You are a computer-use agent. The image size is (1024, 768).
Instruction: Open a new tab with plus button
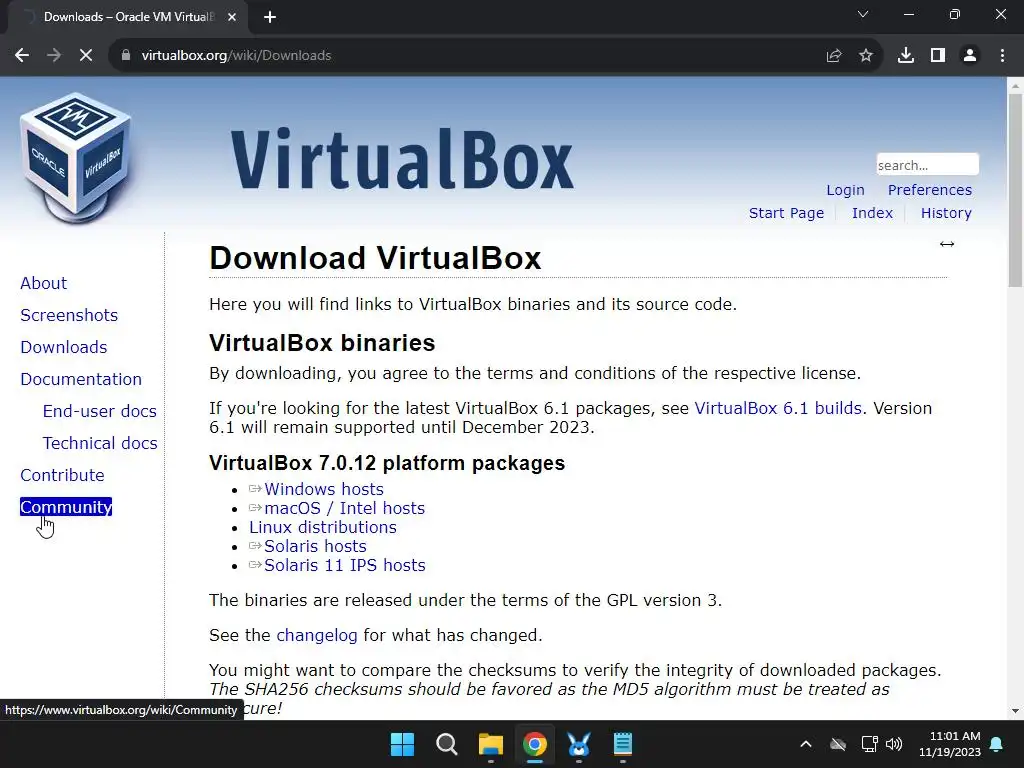click(270, 17)
